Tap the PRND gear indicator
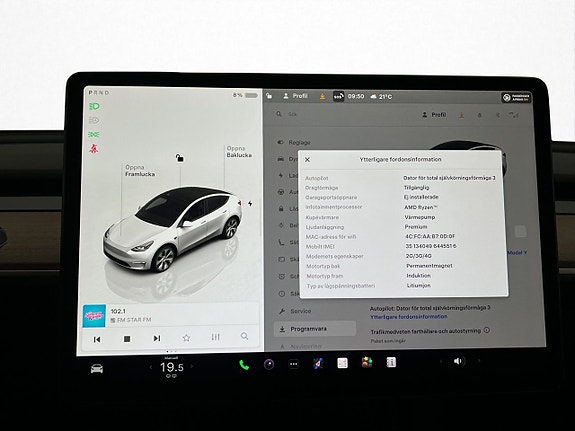 pos(99,93)
